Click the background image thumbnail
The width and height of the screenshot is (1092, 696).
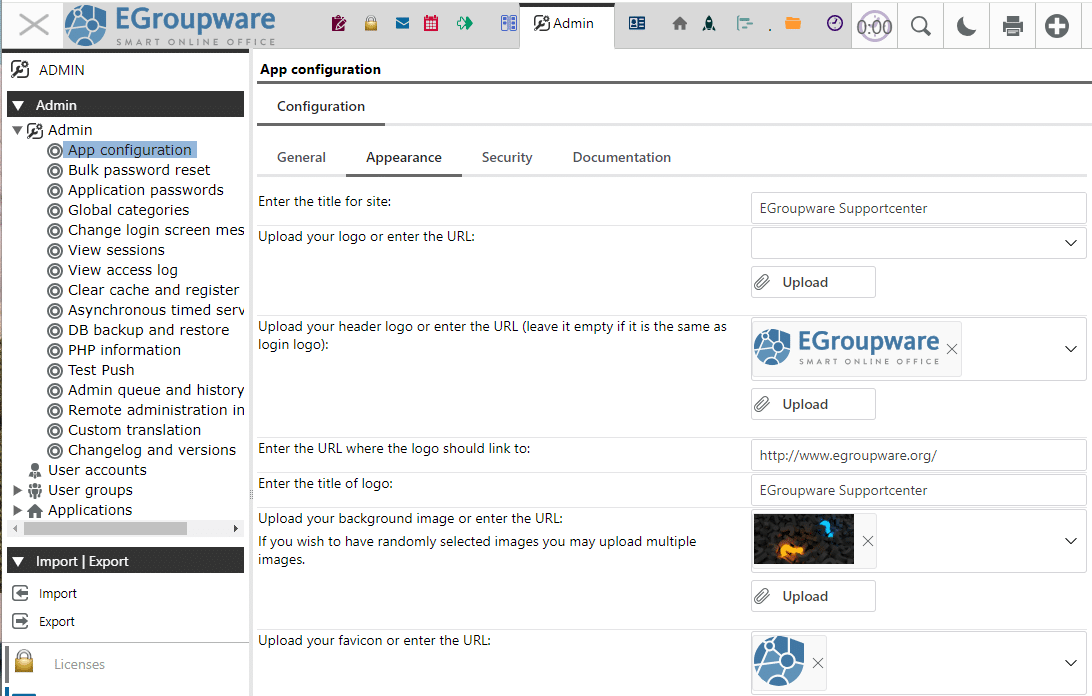click(803, 540)
